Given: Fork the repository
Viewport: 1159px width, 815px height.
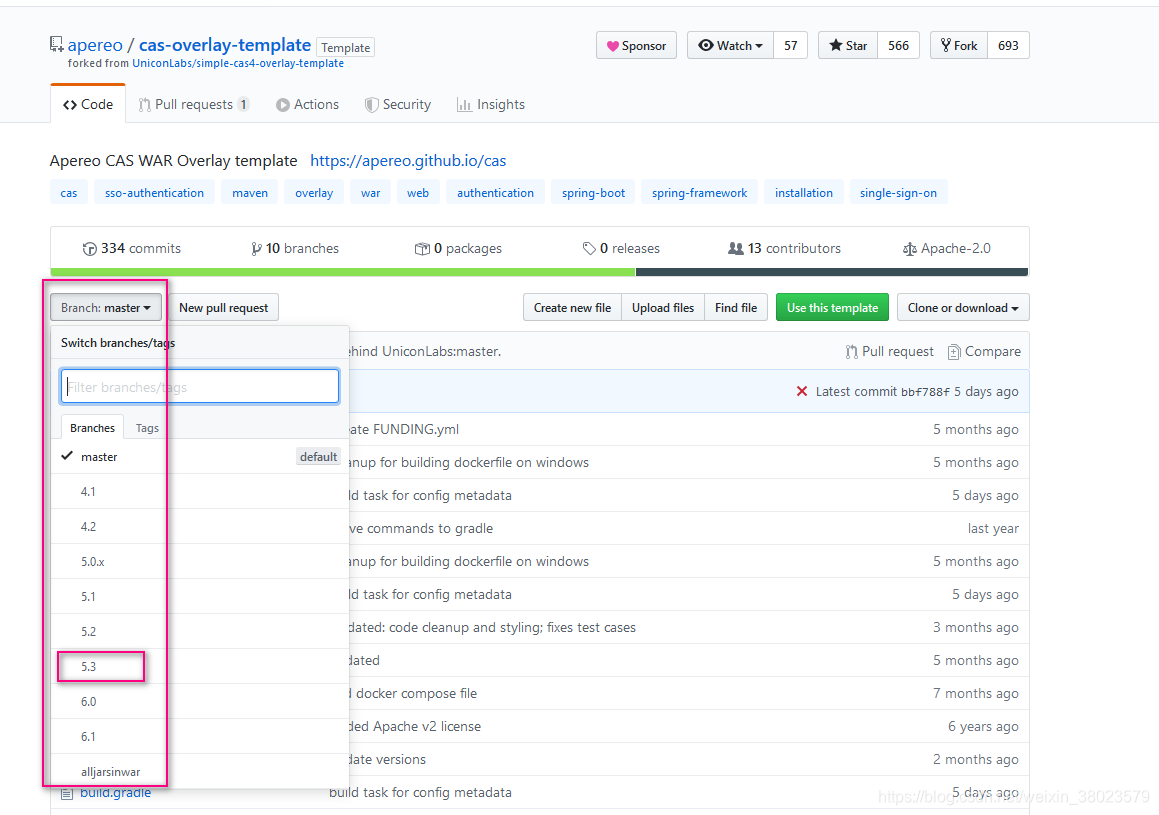Looking at the screenshot, I should (959, 45).
